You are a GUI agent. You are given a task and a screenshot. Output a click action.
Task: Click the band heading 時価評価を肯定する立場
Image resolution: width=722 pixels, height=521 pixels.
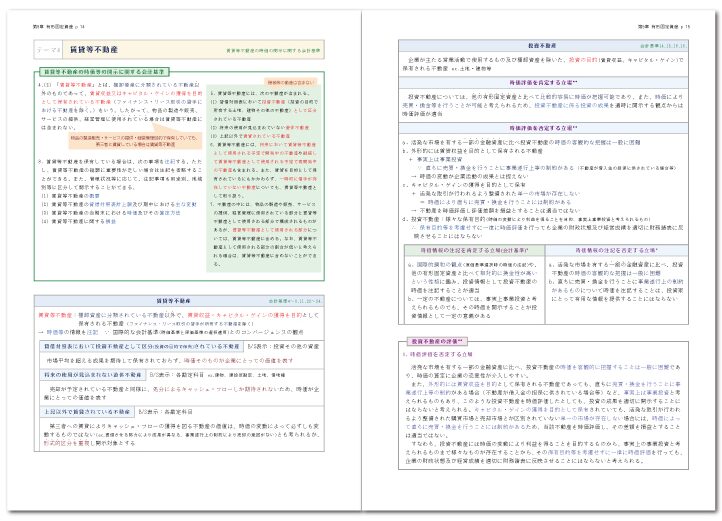pyautogui.click(x=543, y=82)
